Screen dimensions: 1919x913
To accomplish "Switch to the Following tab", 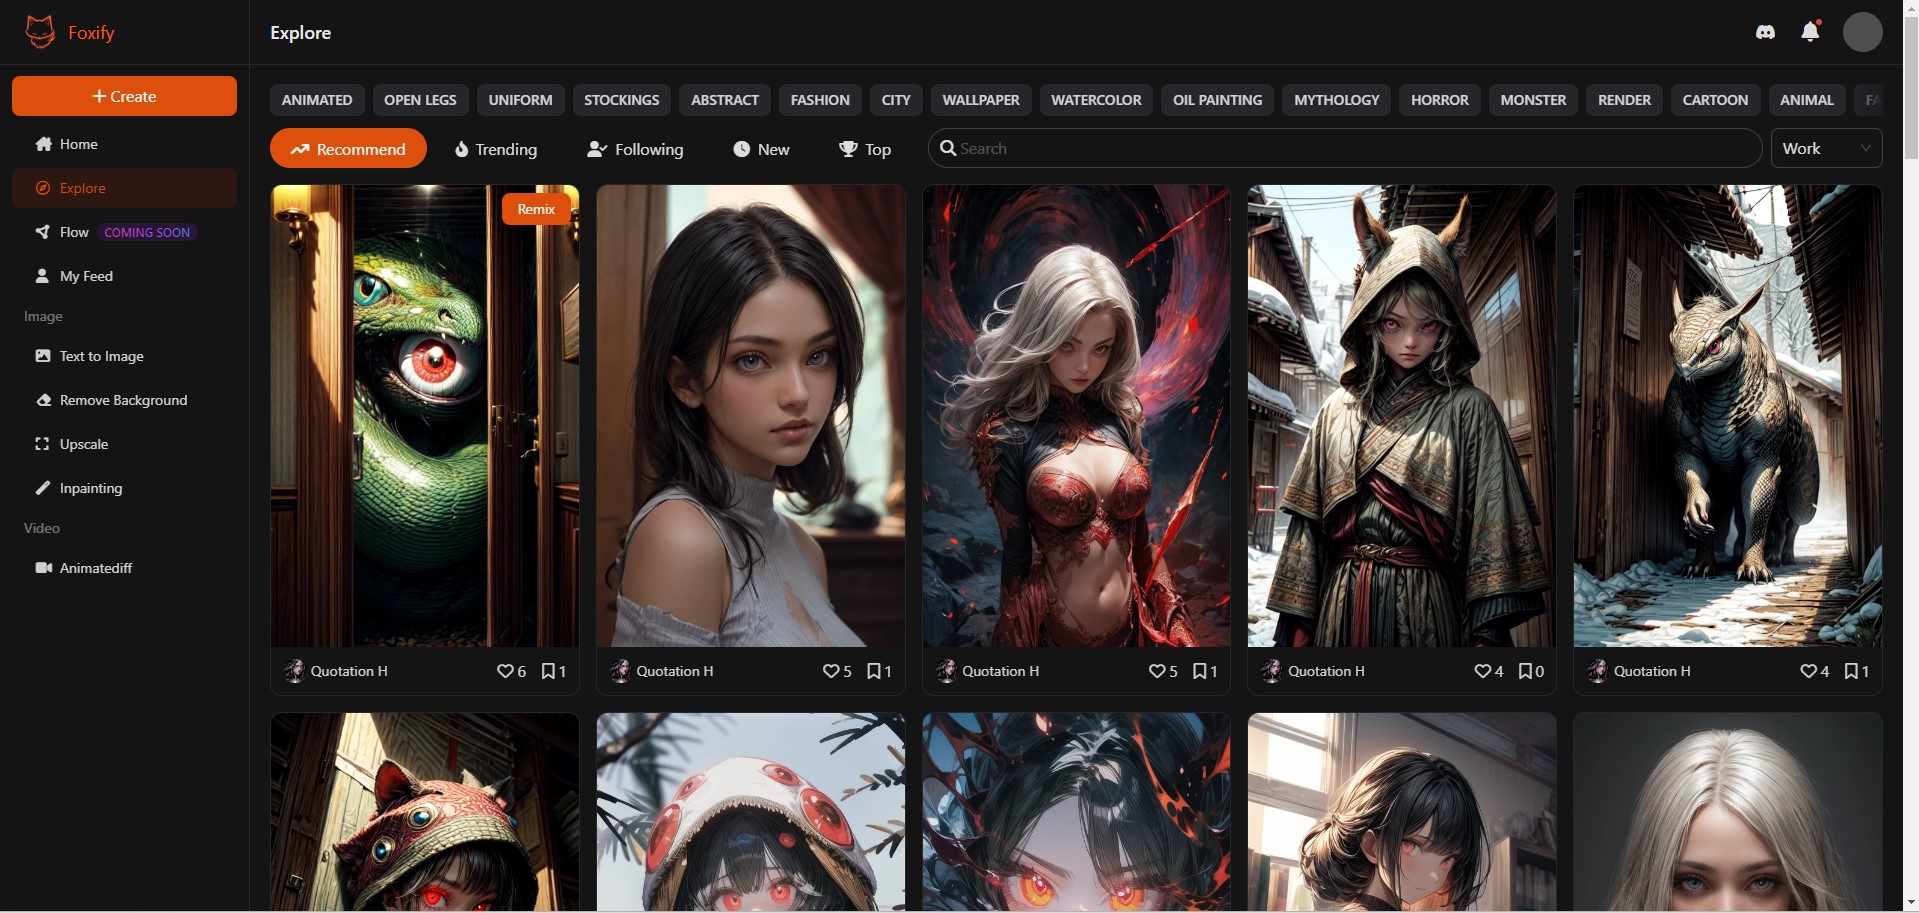I will tap(635, 149).
